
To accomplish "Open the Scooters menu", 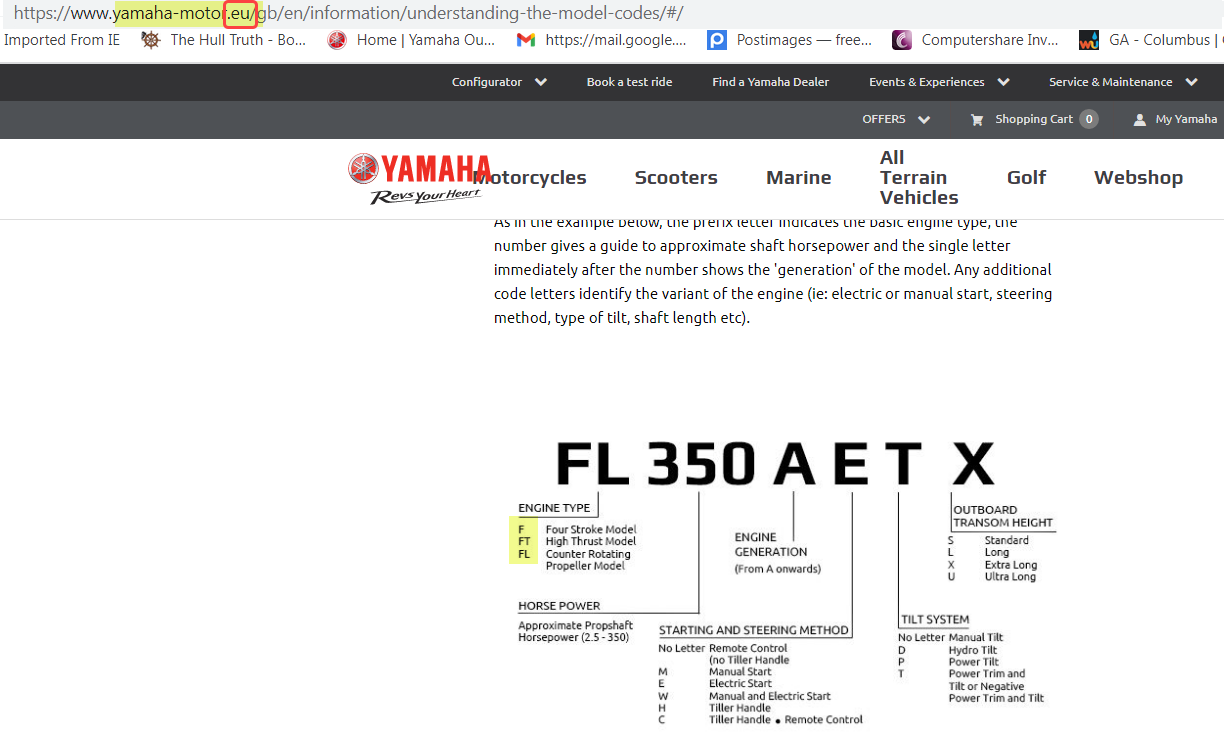I will pos(676,177).
